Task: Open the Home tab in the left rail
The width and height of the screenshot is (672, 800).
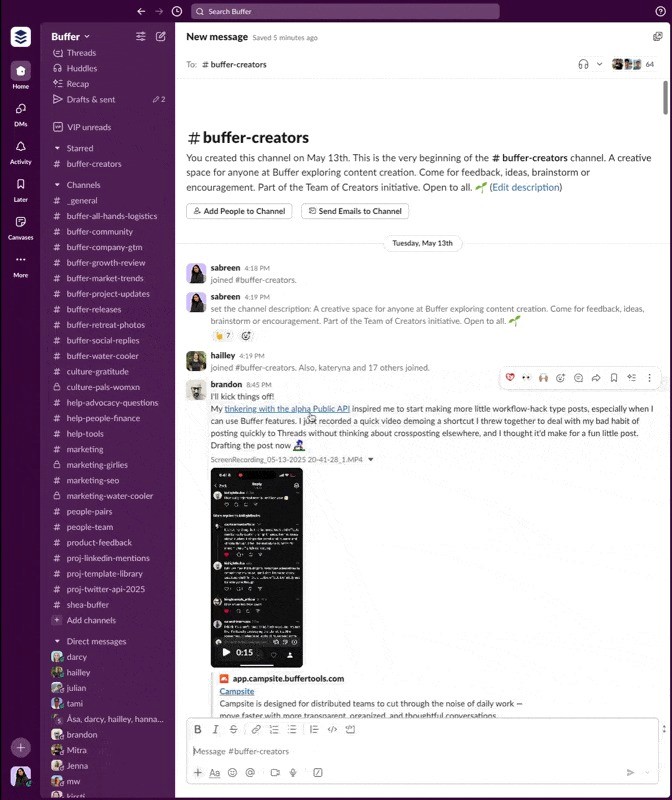Action: [x=20, y=76]
